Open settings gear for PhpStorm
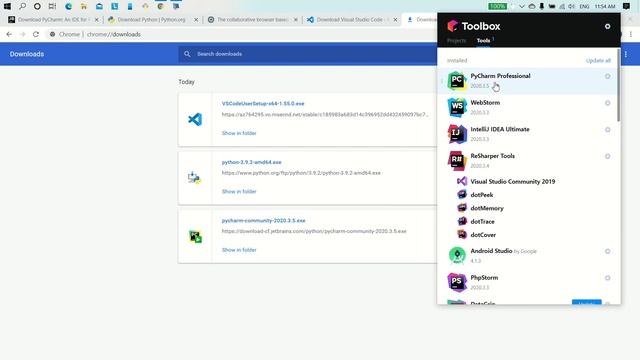 click(x=607, y=278)
